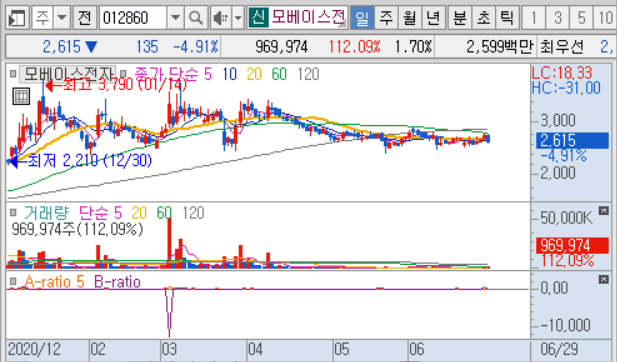Expand the stock code history dropdown

pos(175,18)
